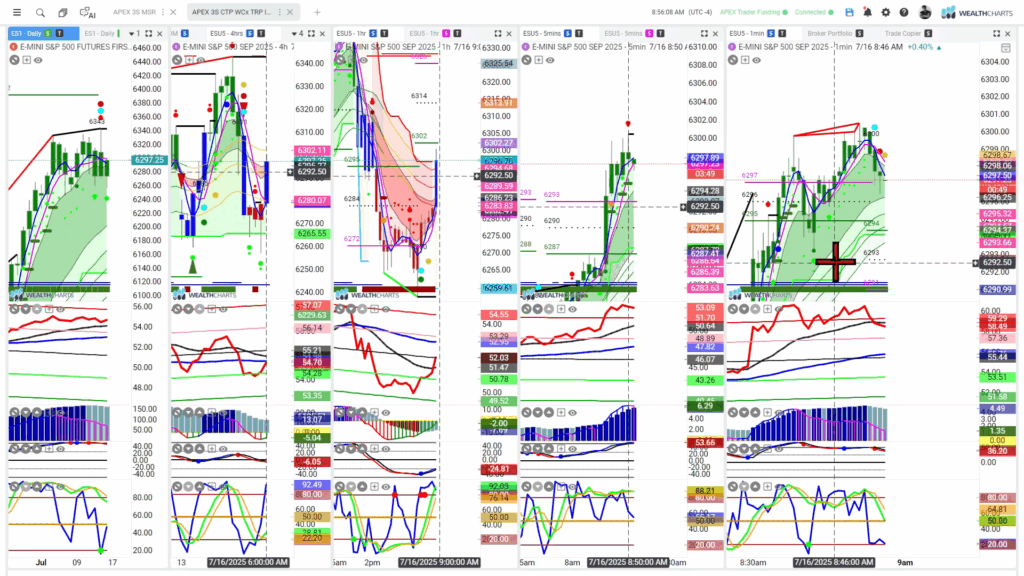Click green 6265.55 price label on 4hrs axis

pyautogui.click(x=312, y=233)
